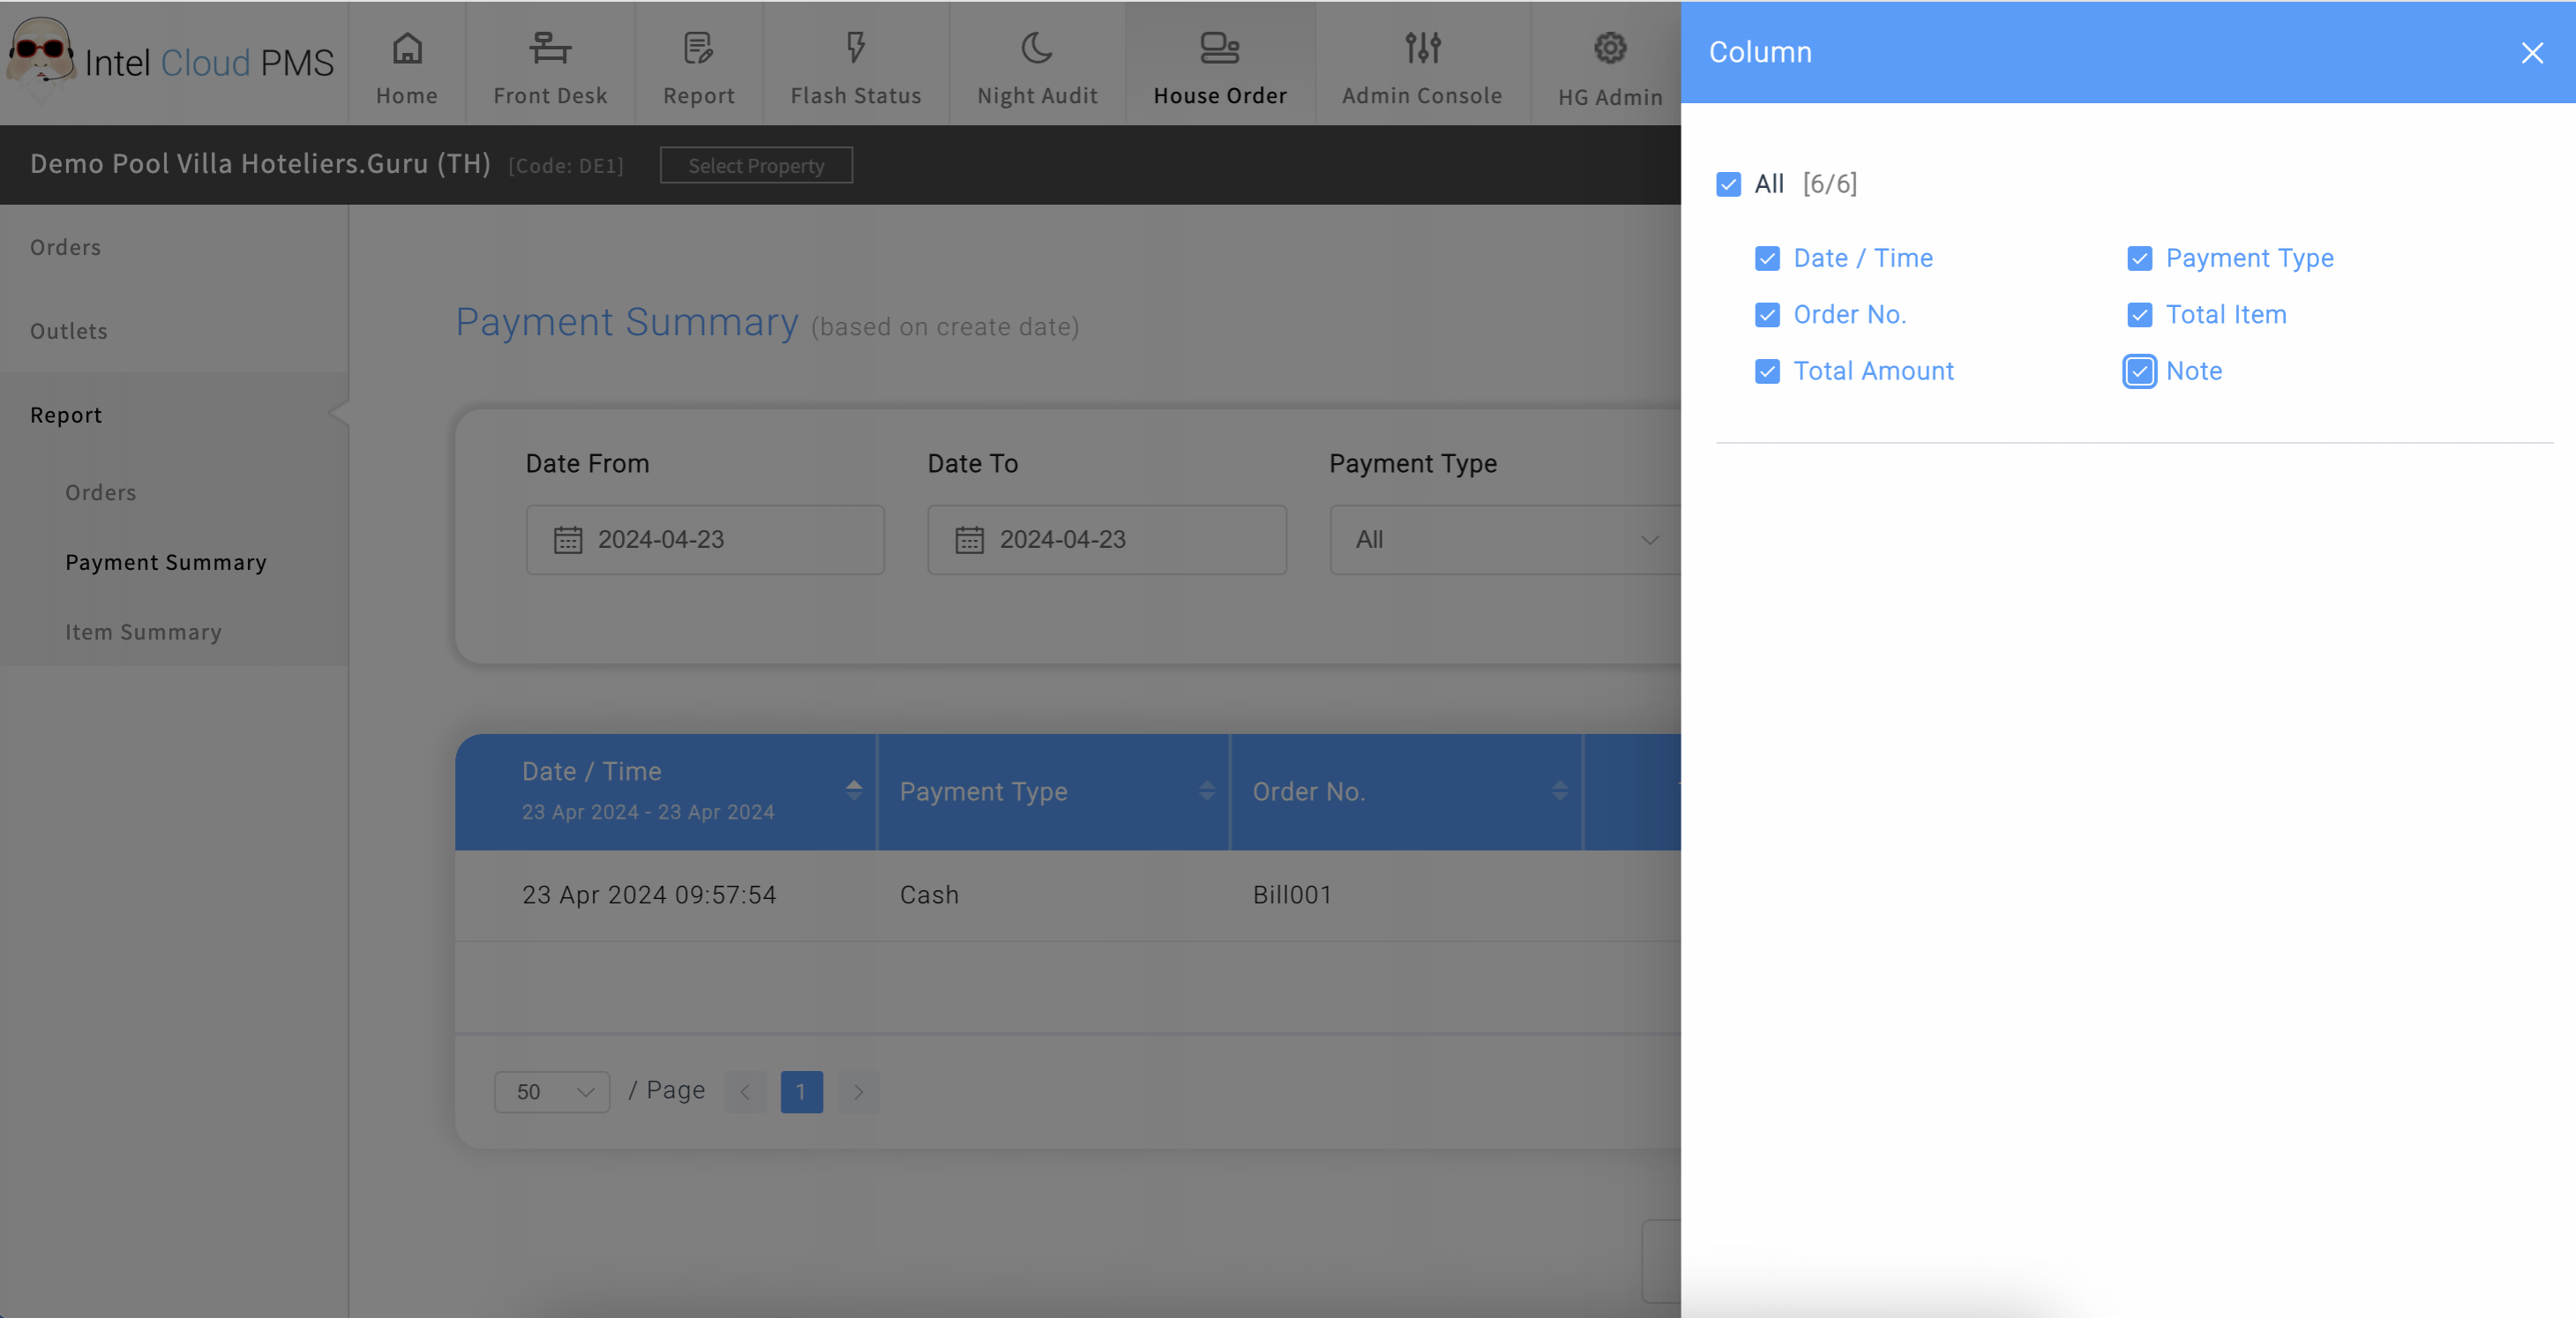Click the Report document icon

(x=698, y=48)
